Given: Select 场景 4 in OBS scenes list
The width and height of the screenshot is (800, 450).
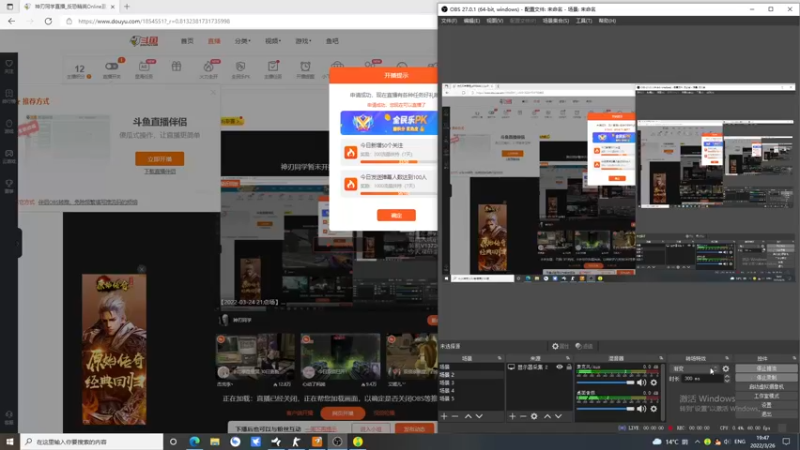Looking at the screenshot, I should [x=471, y=391].
